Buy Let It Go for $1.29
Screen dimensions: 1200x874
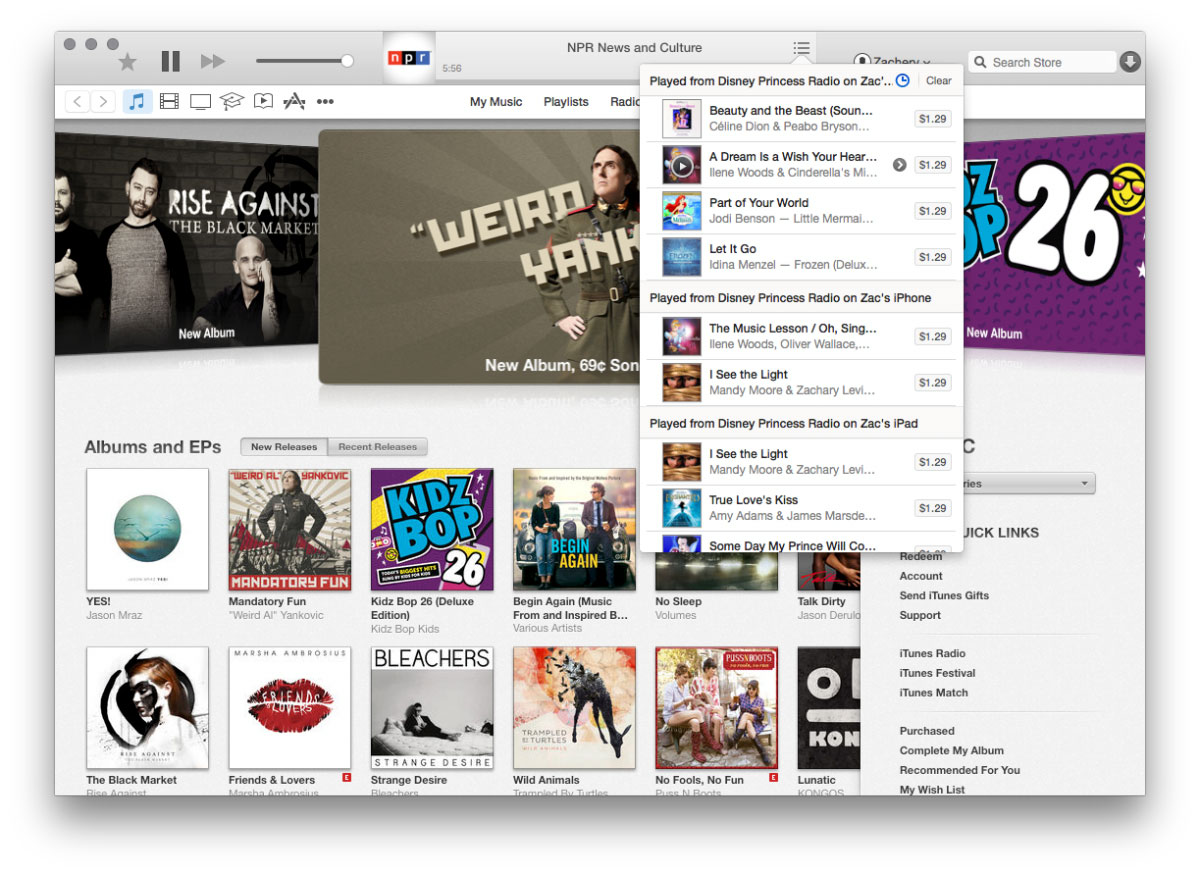click(x=932, y=257)
